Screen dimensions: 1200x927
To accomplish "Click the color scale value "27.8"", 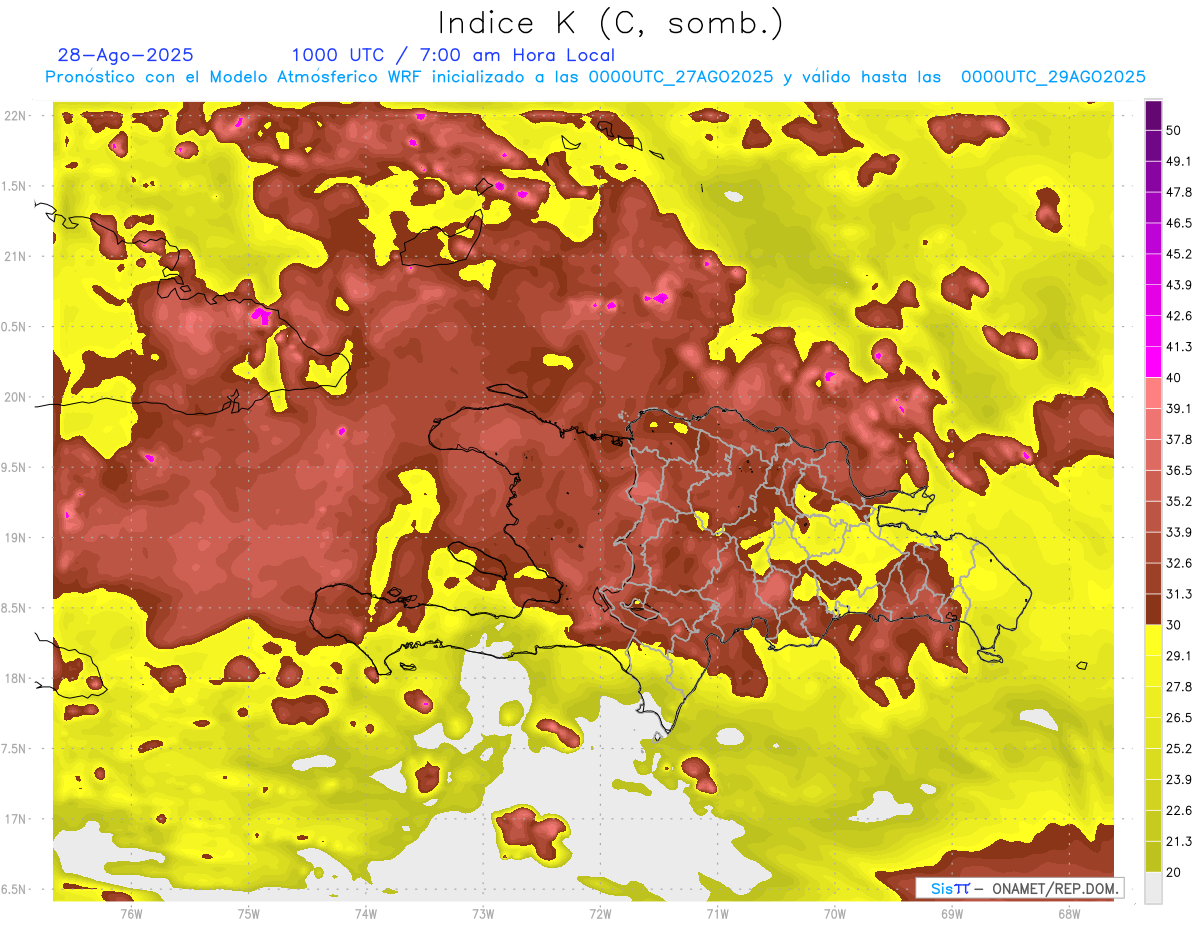I will point(1178,687).
